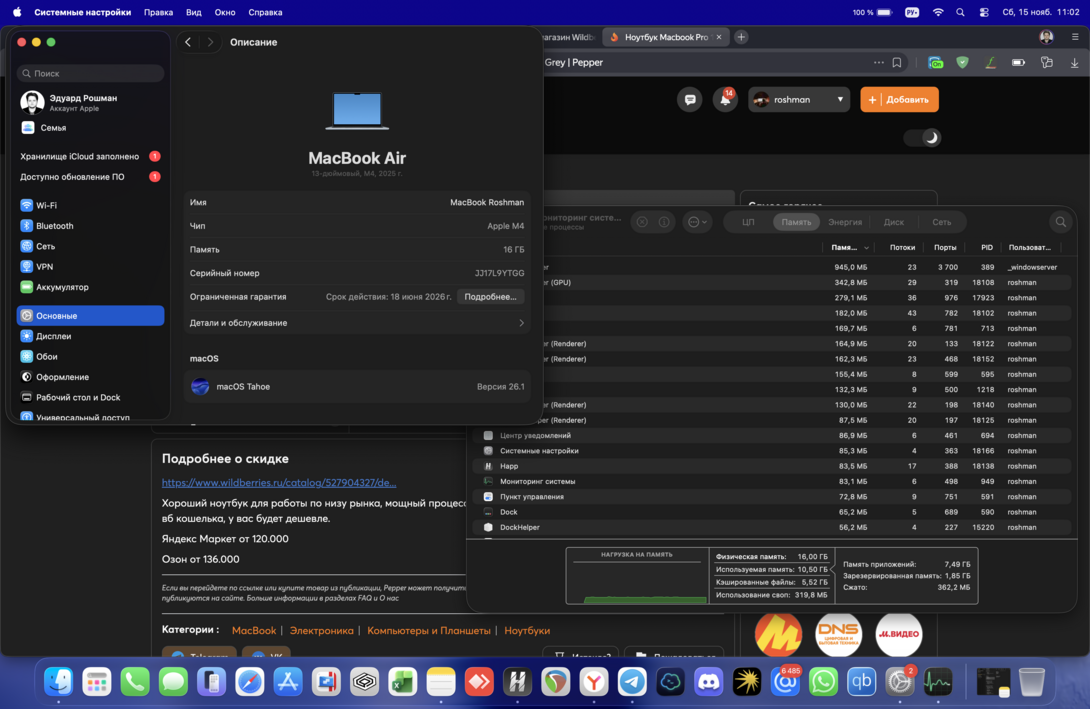Open Компьютеры и Планшеты category link
Screen dimensions: 1090x709
[x=429, y=630]
